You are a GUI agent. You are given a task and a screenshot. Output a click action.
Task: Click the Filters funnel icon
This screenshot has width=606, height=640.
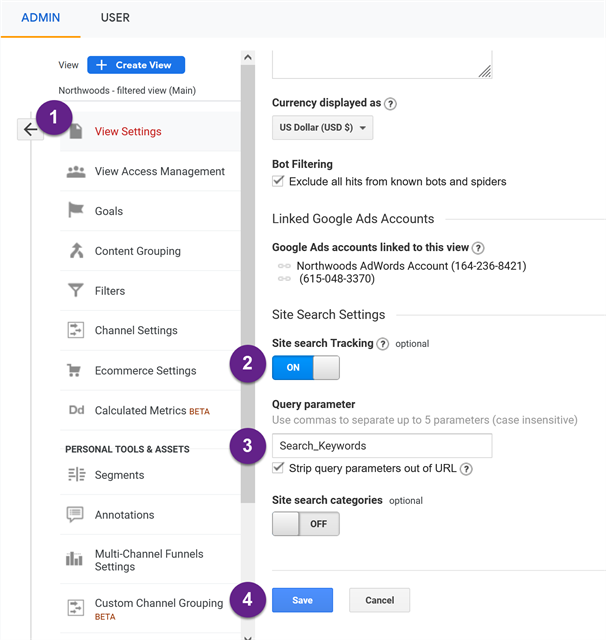(75, 290)
